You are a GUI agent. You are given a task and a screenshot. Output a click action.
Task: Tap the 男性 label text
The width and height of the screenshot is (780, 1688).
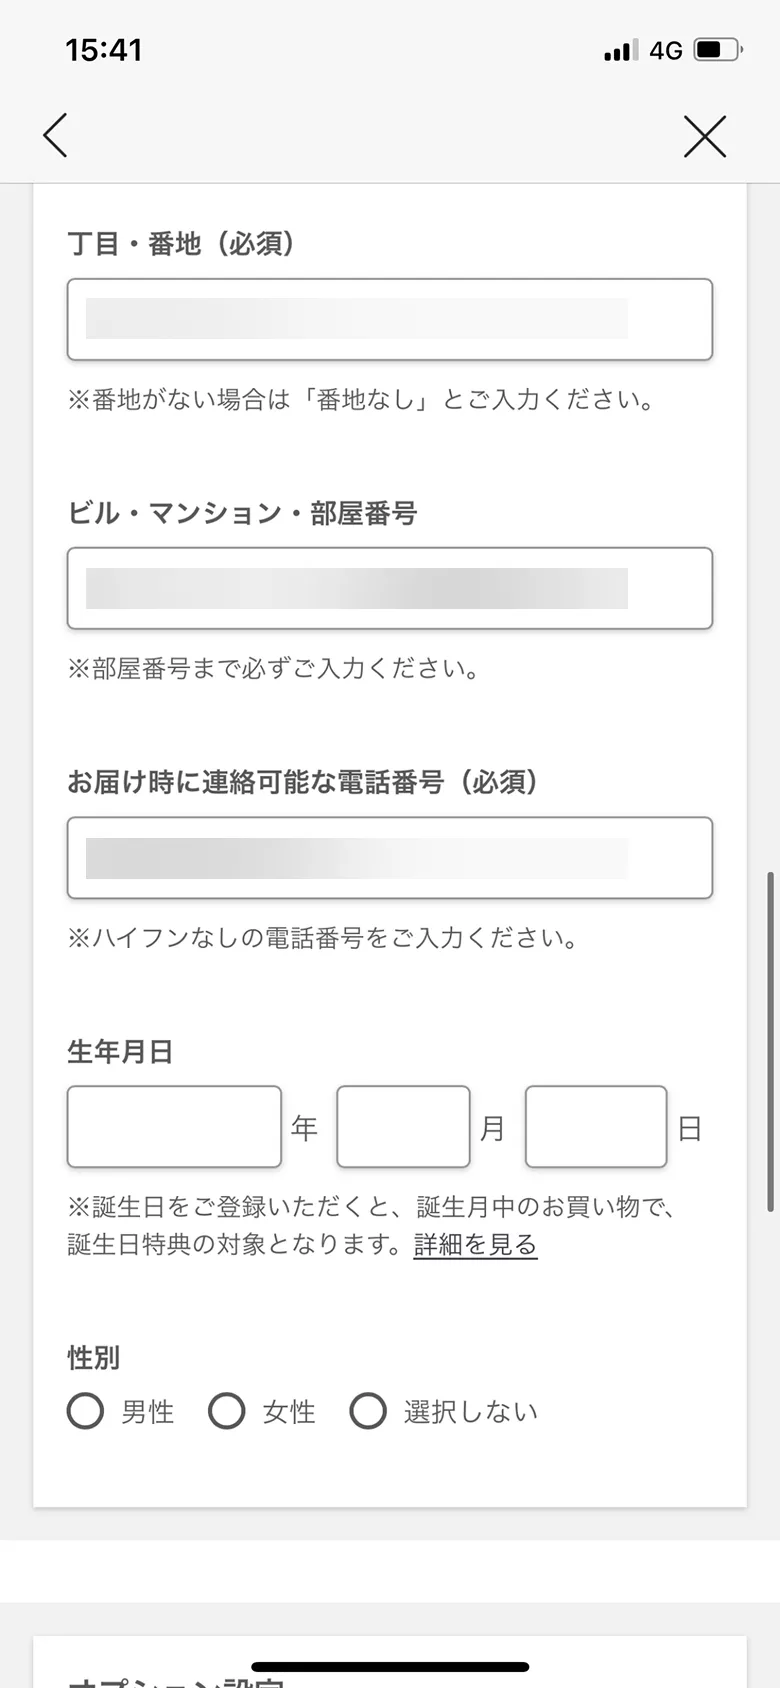148,1412
